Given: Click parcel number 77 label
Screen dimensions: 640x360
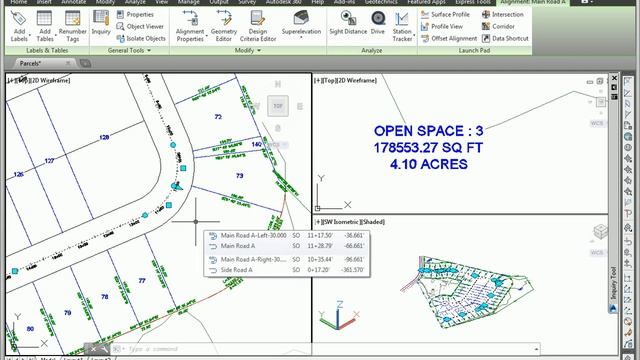Looking at the screenshot, I should [142, 280].
